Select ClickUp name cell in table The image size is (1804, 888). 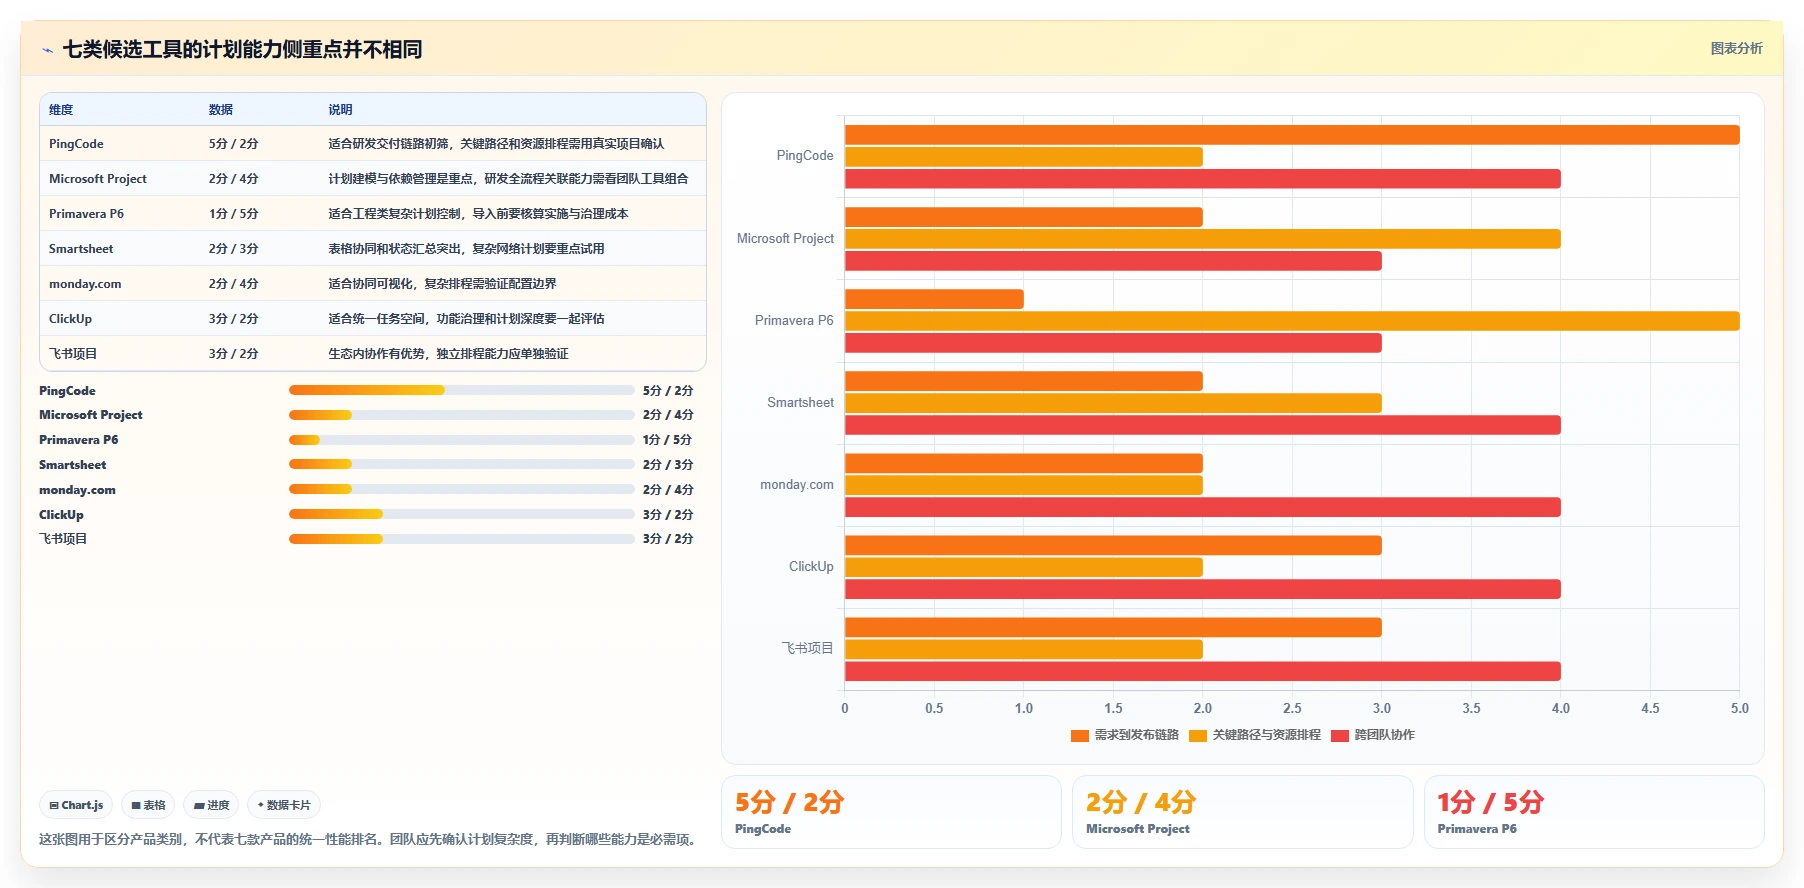[x=70, y=319]
